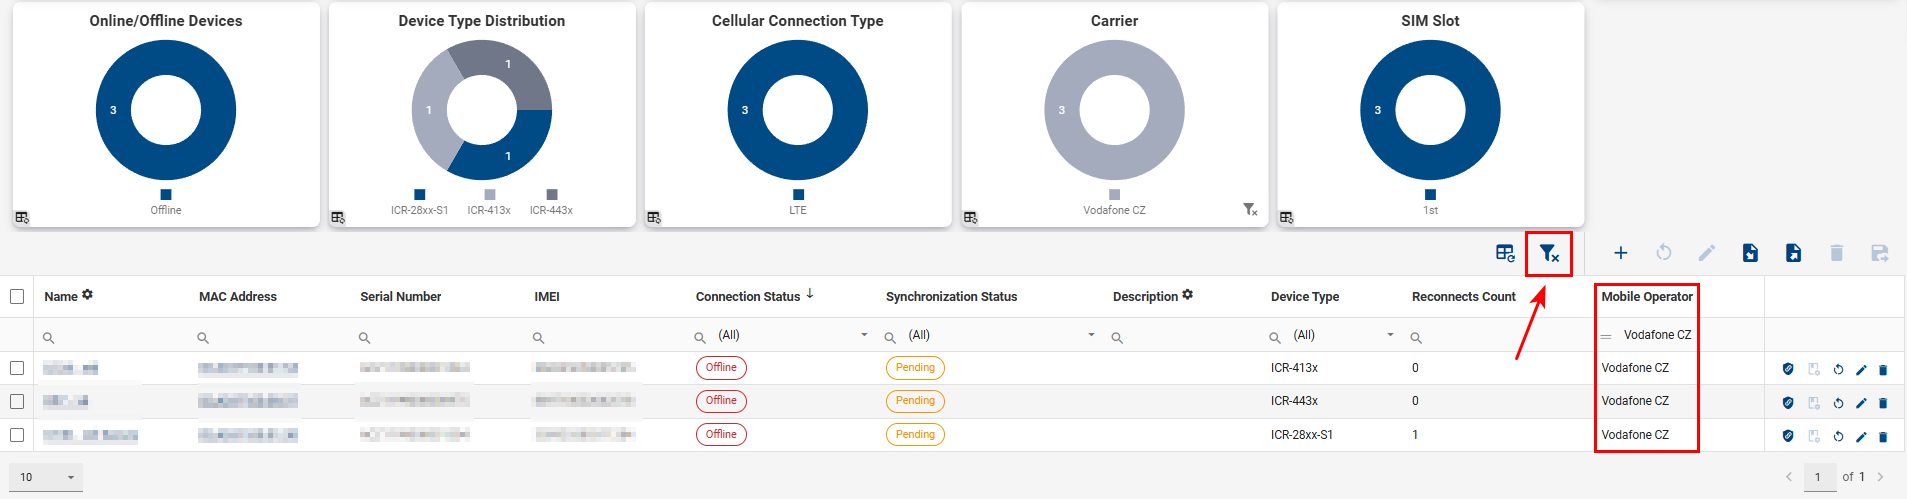Screen dimensions: 1907x499
Task: Edit the ICR-443x row with the pencil icon
Action: tap(1861, 403)
